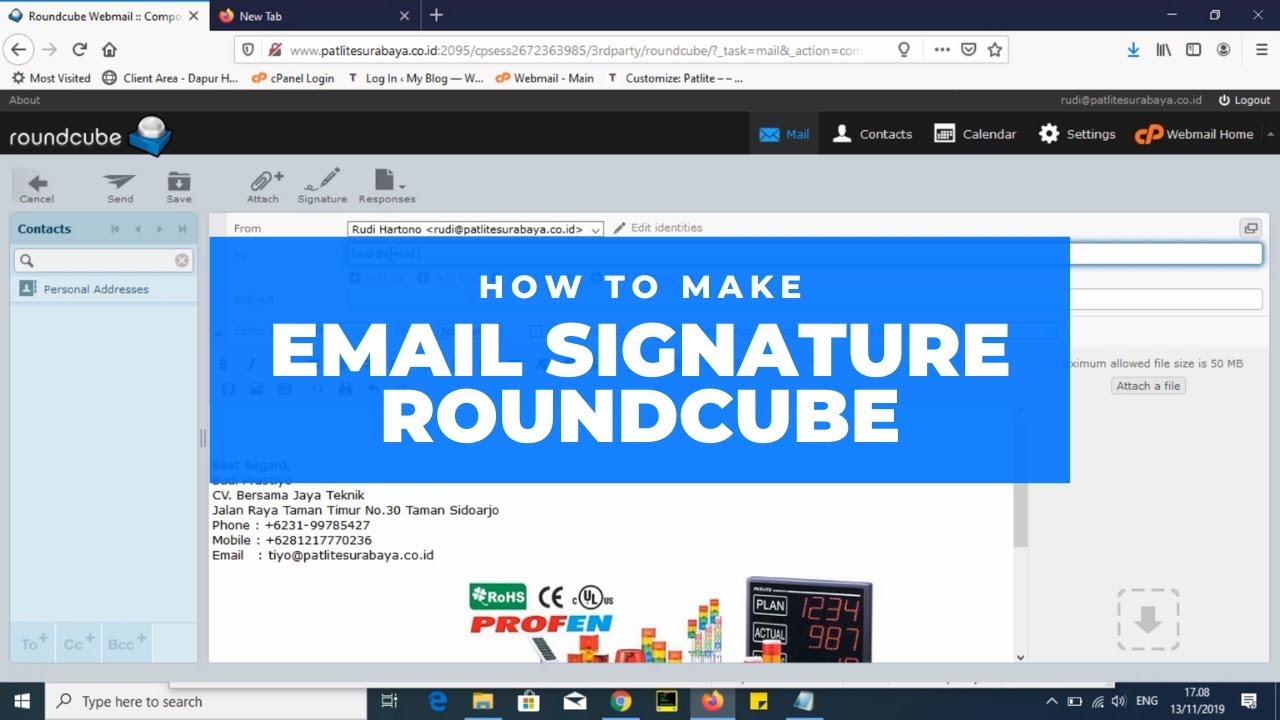Click the contacts search magnifier icon

click(27, 260)
